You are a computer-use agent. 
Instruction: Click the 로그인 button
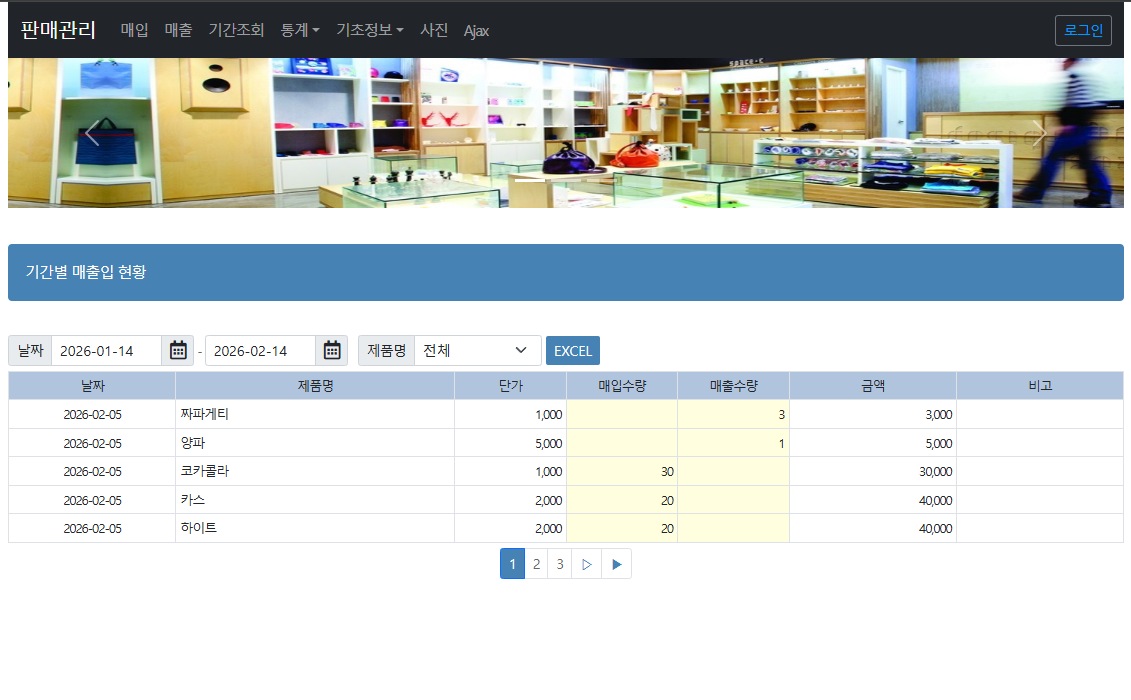click(1083, 30)
